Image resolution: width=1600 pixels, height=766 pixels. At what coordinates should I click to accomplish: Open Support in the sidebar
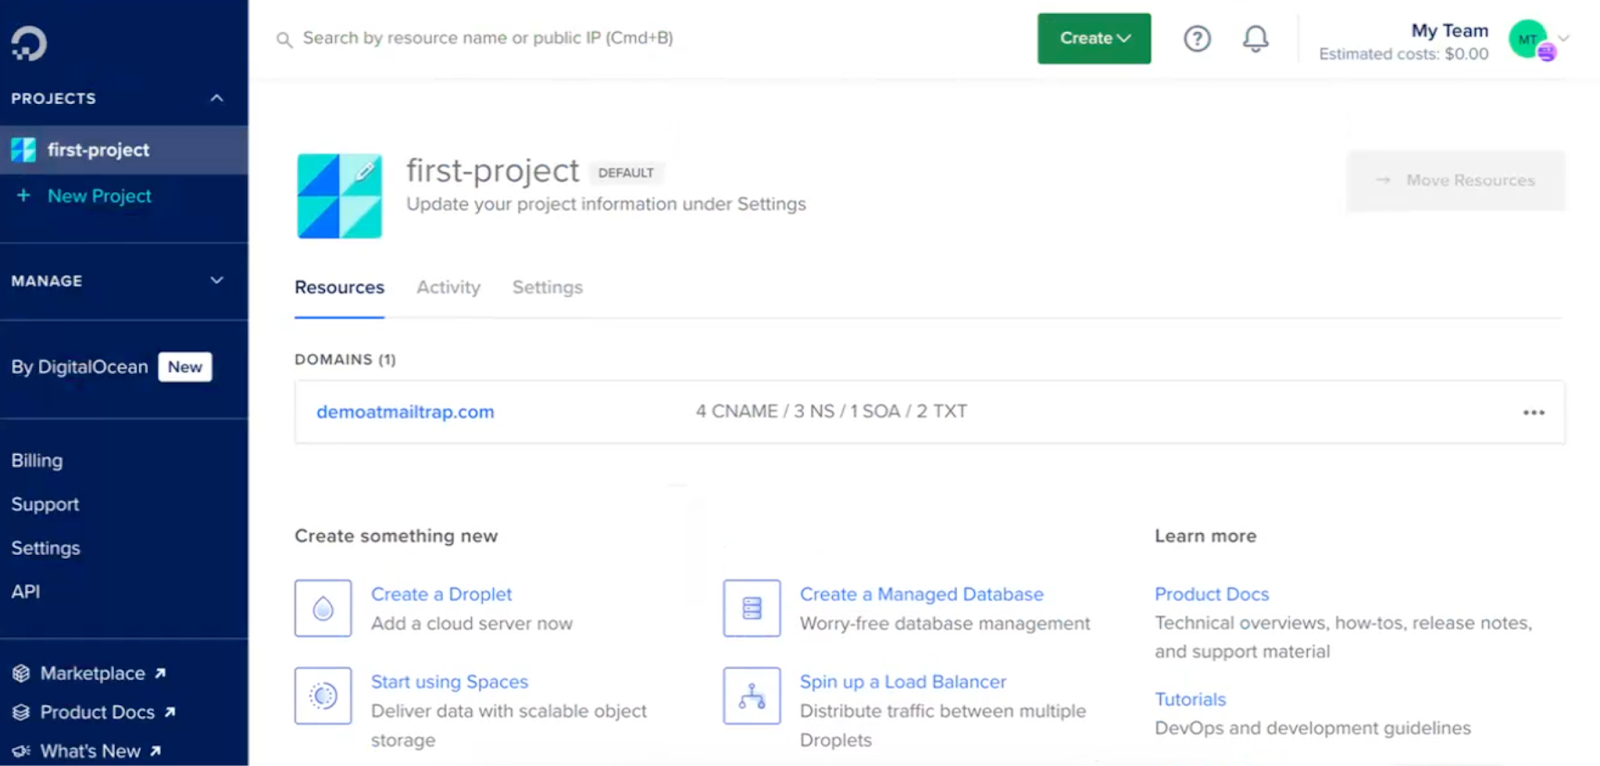(45, 505)
